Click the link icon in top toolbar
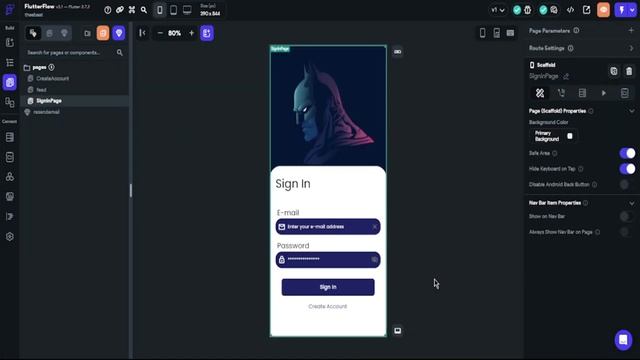Screen dimensions: 640x360 coord(120,10)
